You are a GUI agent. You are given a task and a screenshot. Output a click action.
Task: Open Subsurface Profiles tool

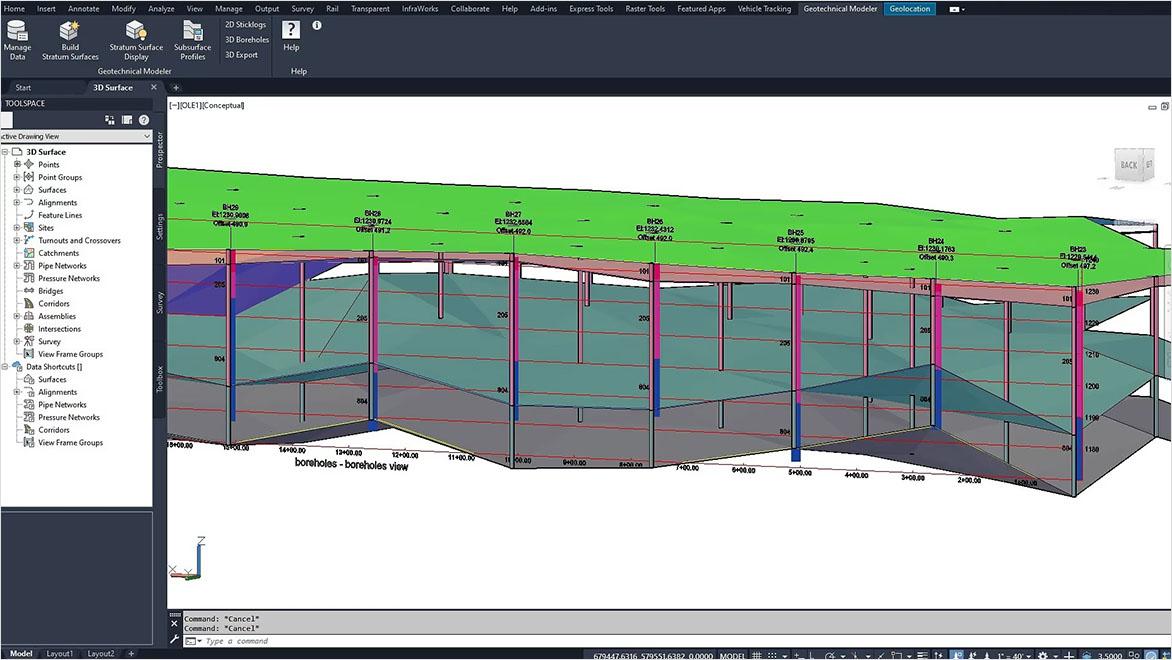tap(193, 40)
